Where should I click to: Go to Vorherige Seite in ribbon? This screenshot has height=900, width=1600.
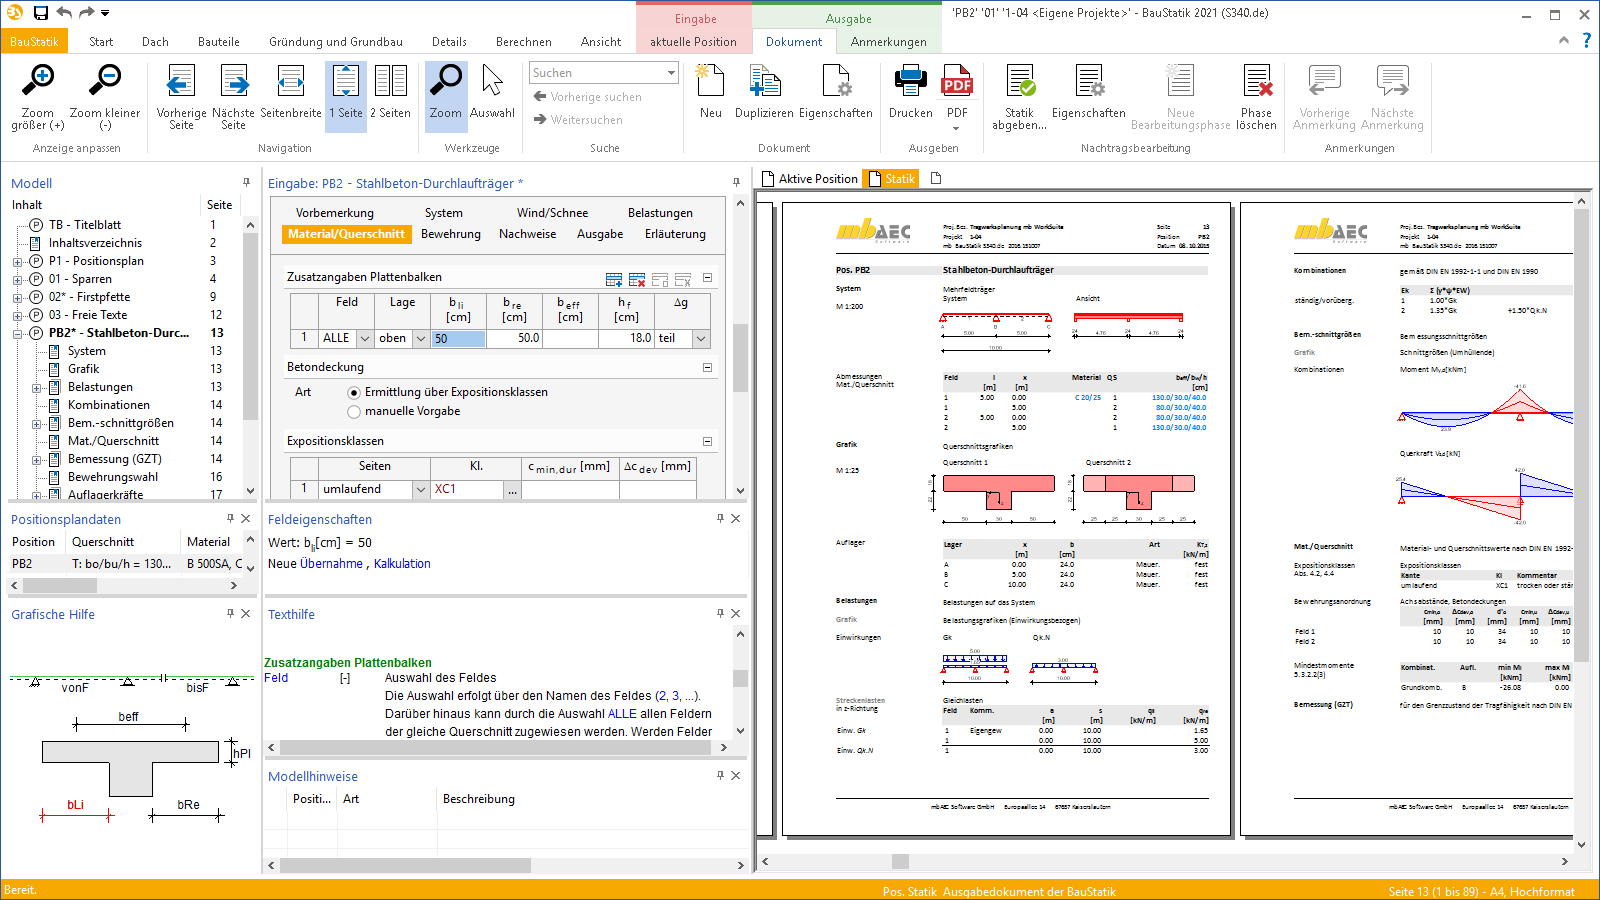(x=181, y=82)
